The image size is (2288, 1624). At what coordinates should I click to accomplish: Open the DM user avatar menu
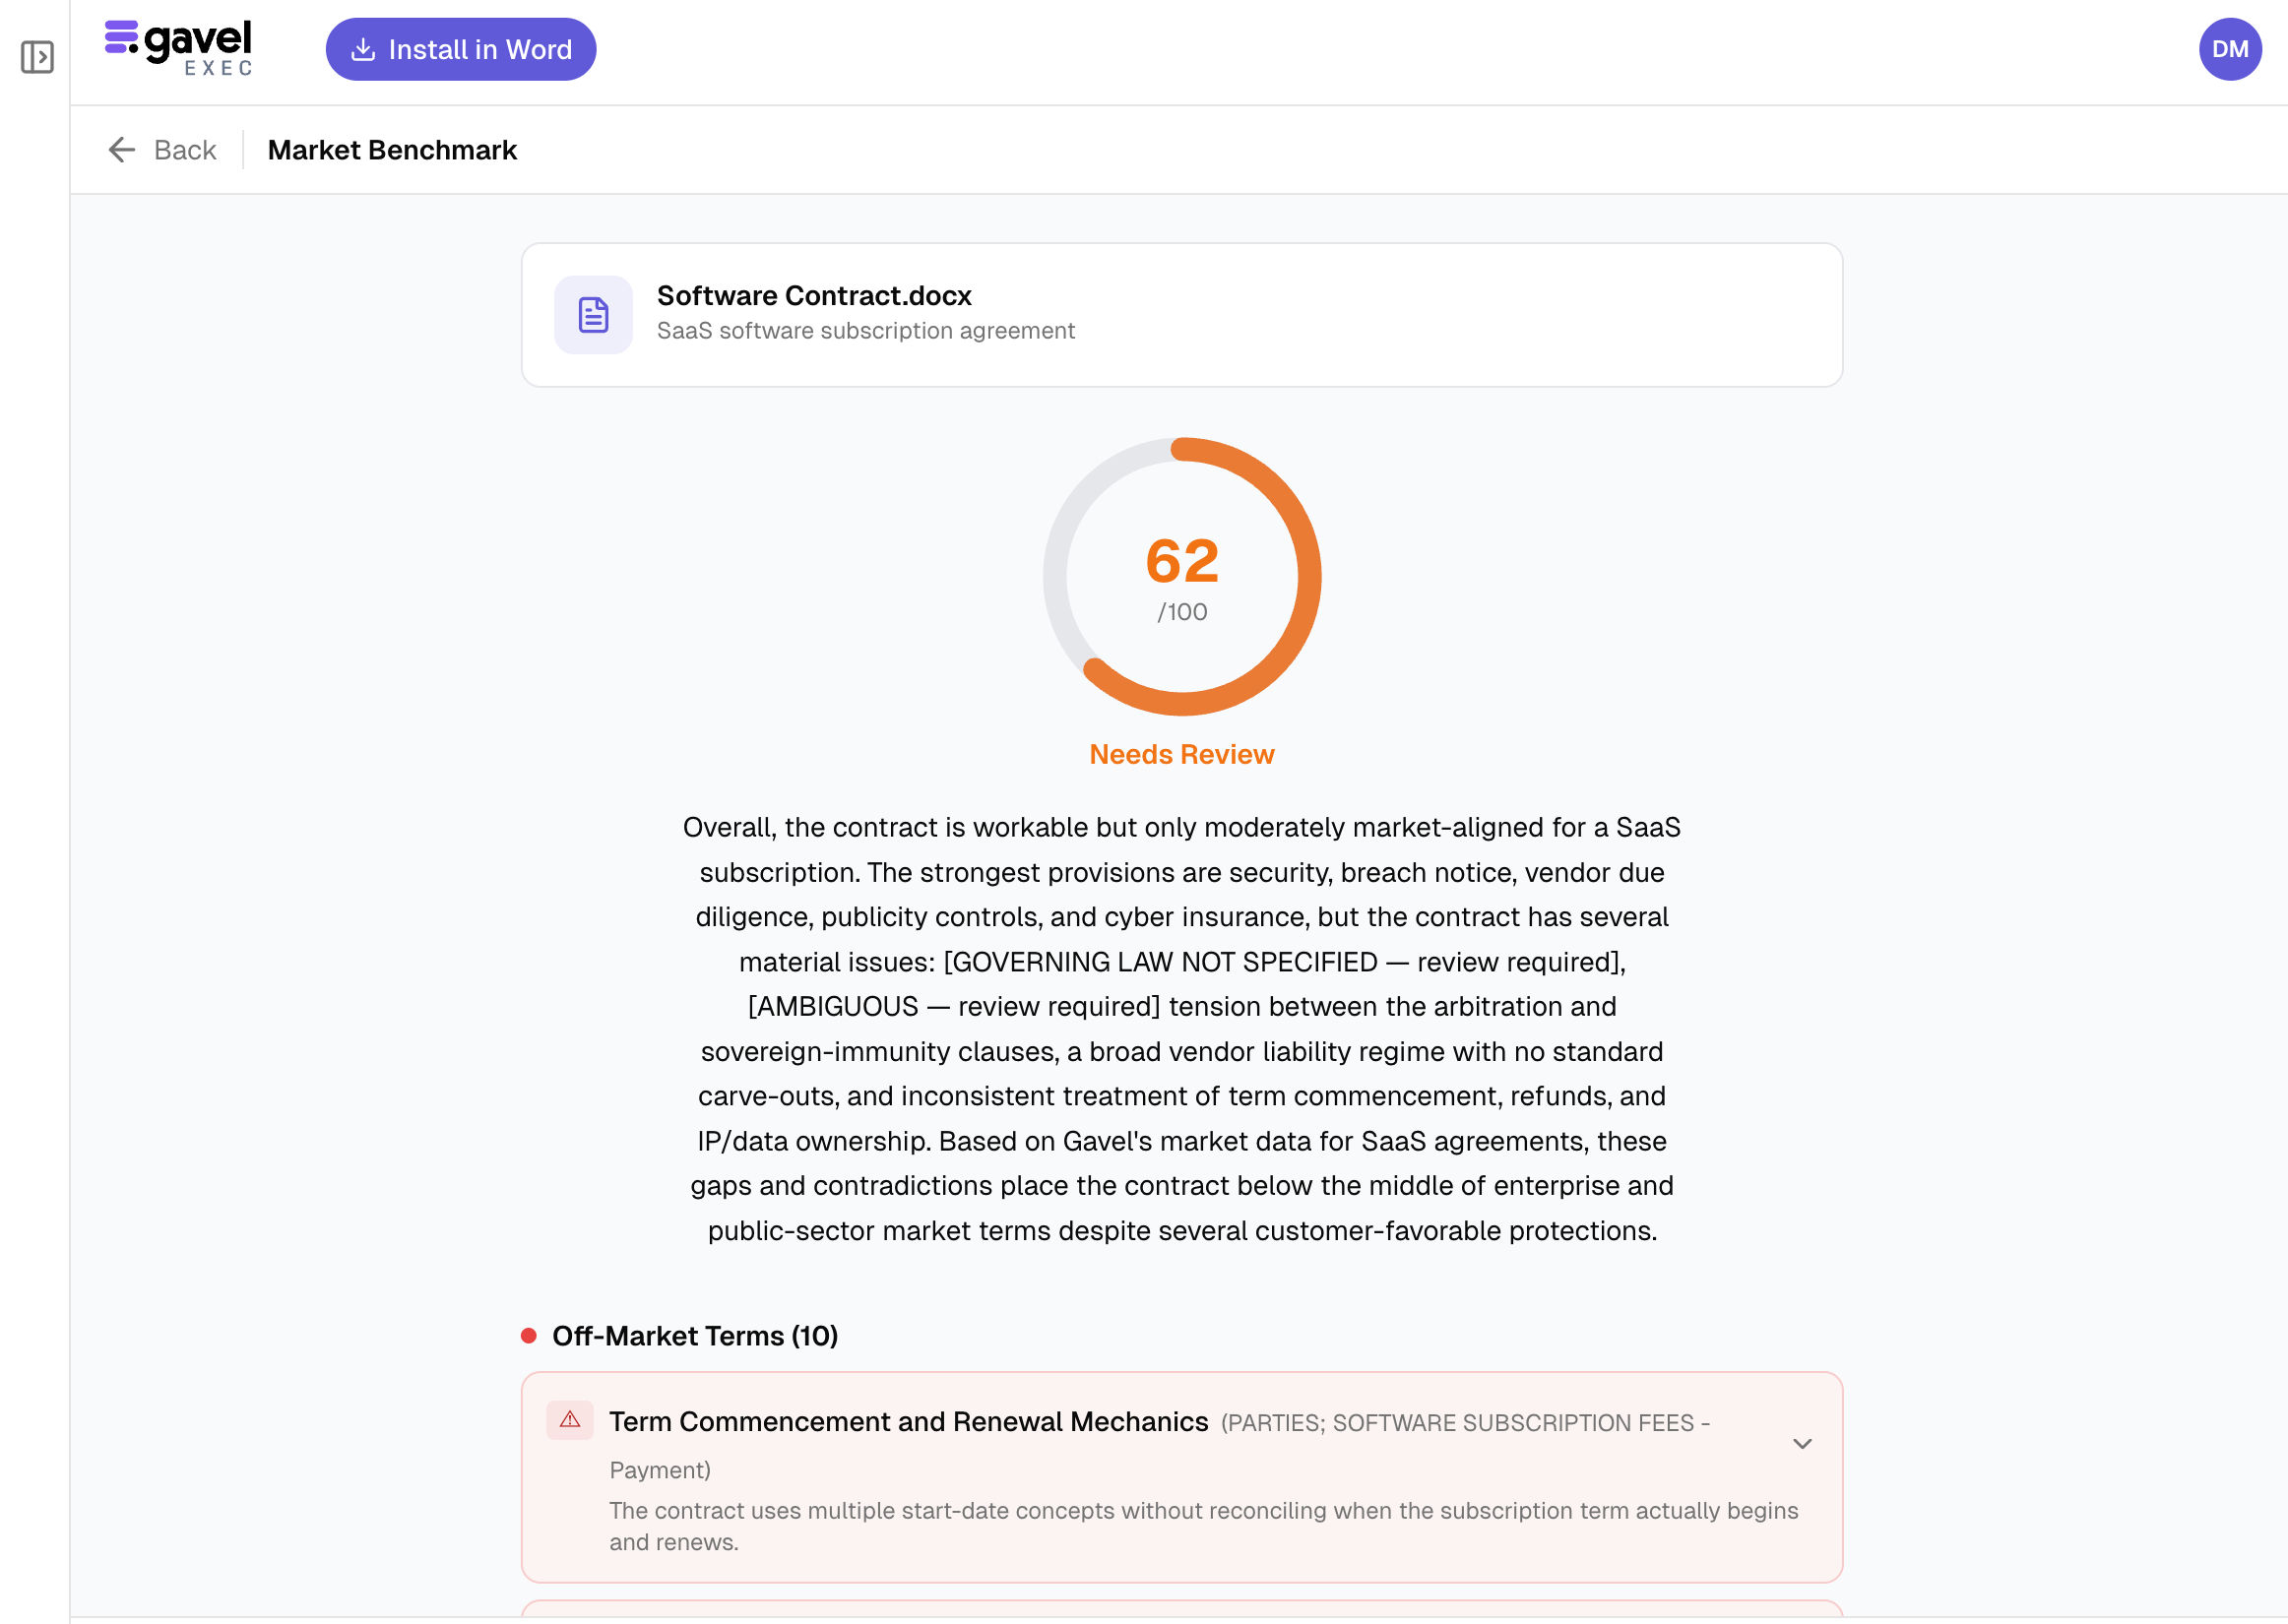(2229, 49)
